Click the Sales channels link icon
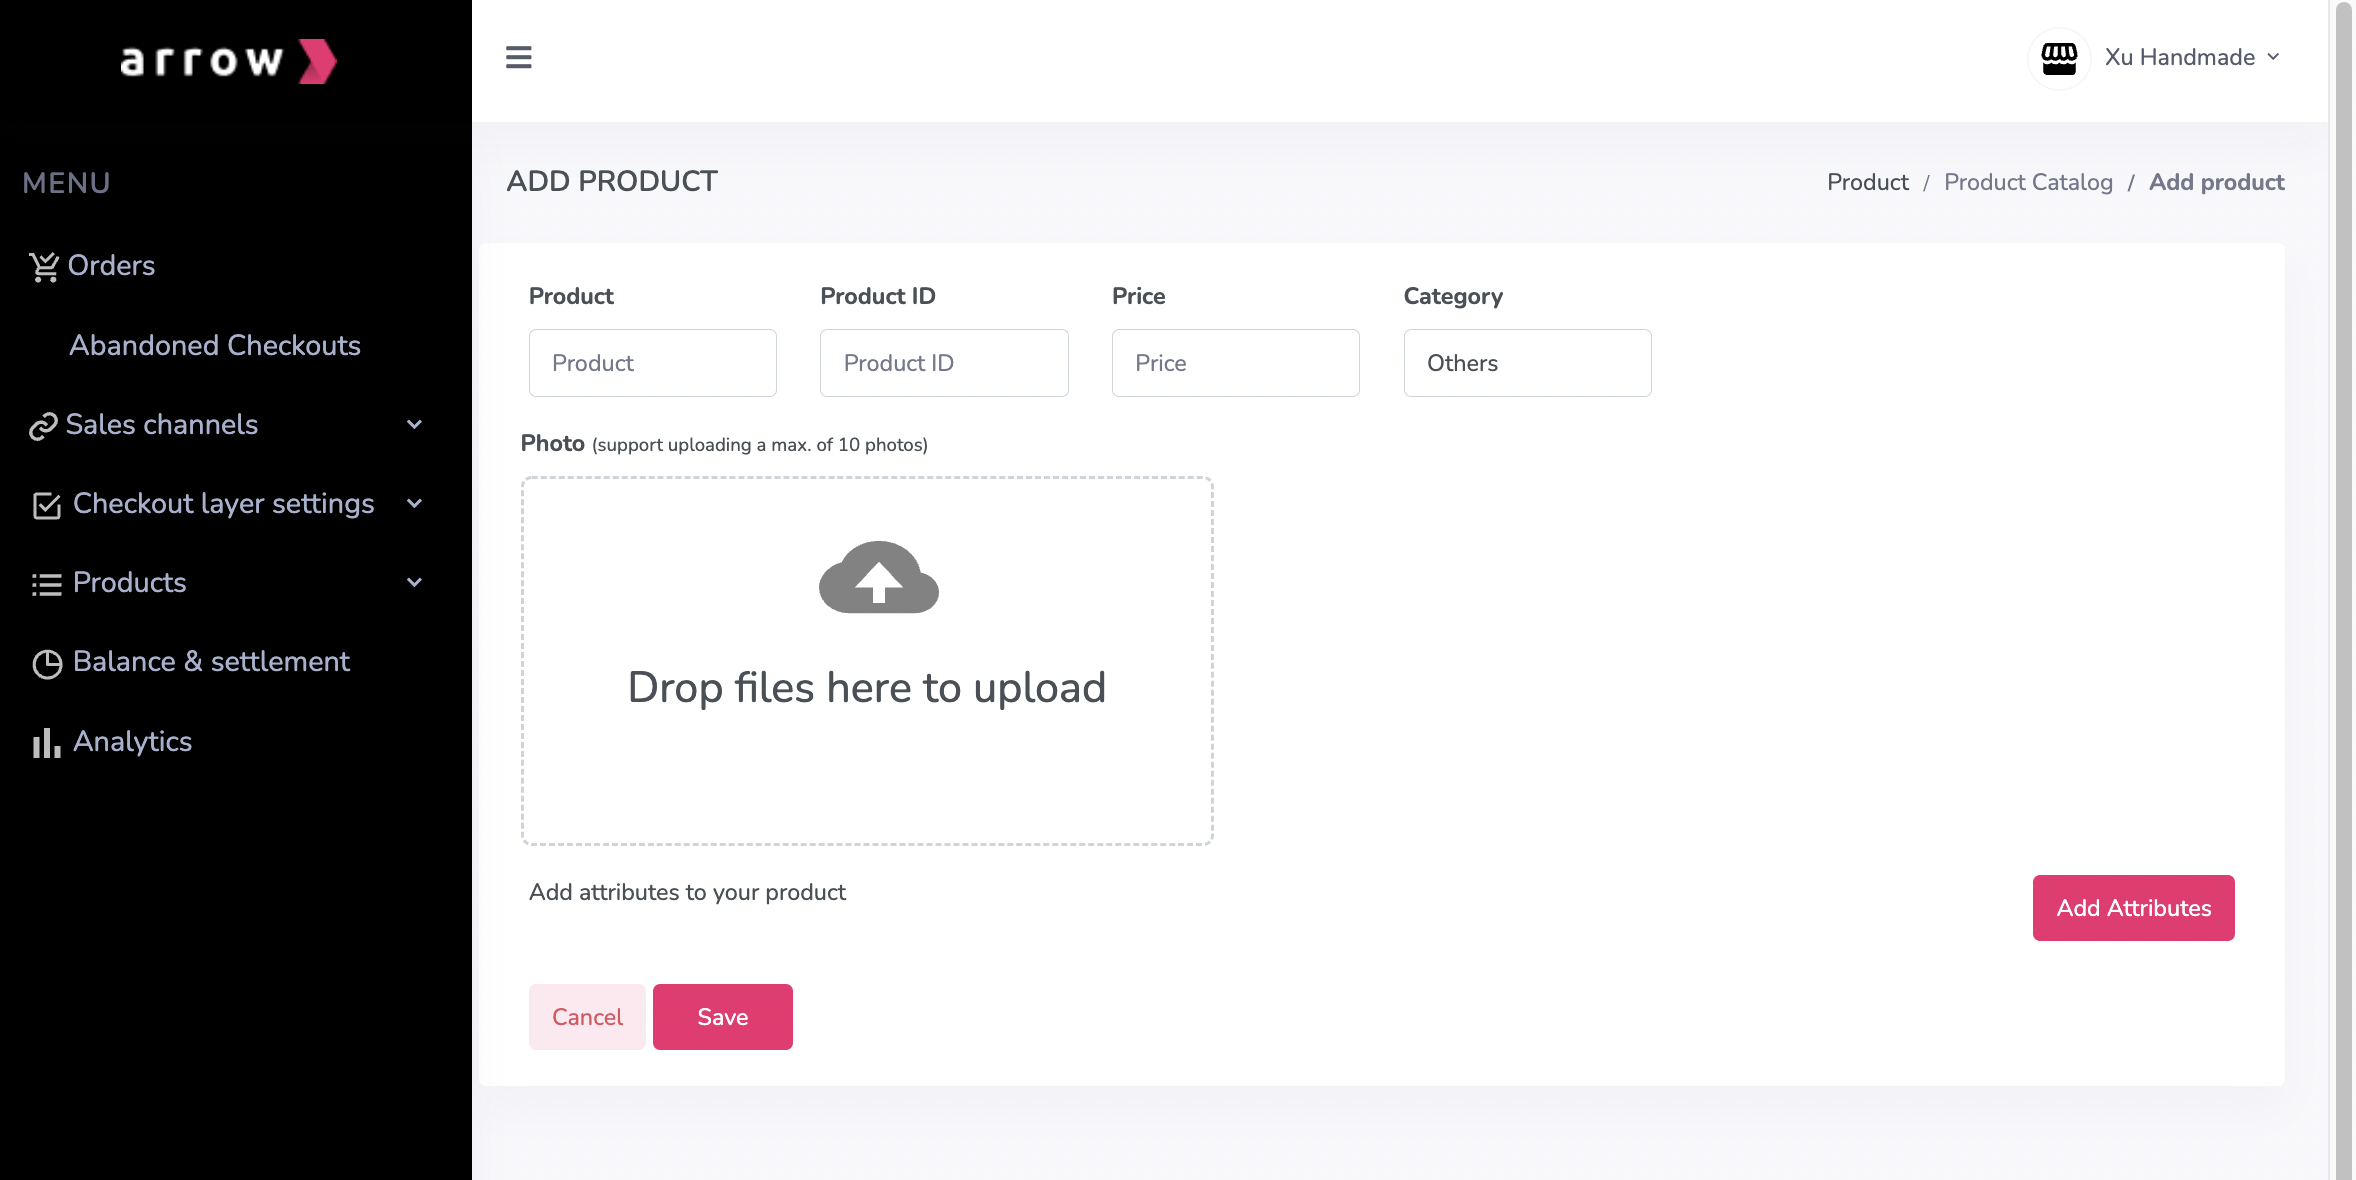2356x1180 pixels. (x=43, y=427)
